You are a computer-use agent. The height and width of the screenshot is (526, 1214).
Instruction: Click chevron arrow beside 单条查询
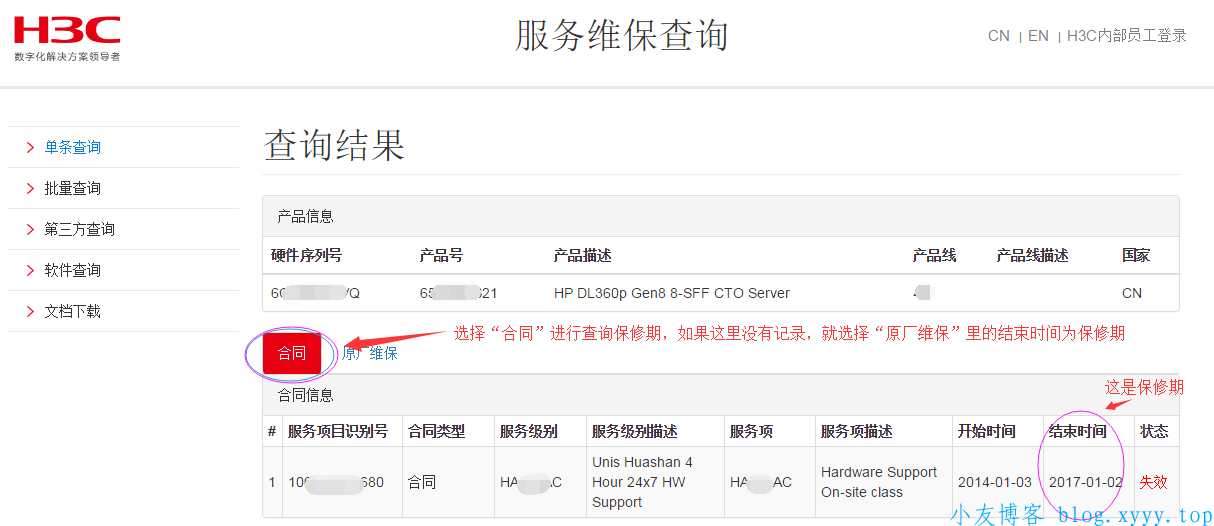(30, 147)
